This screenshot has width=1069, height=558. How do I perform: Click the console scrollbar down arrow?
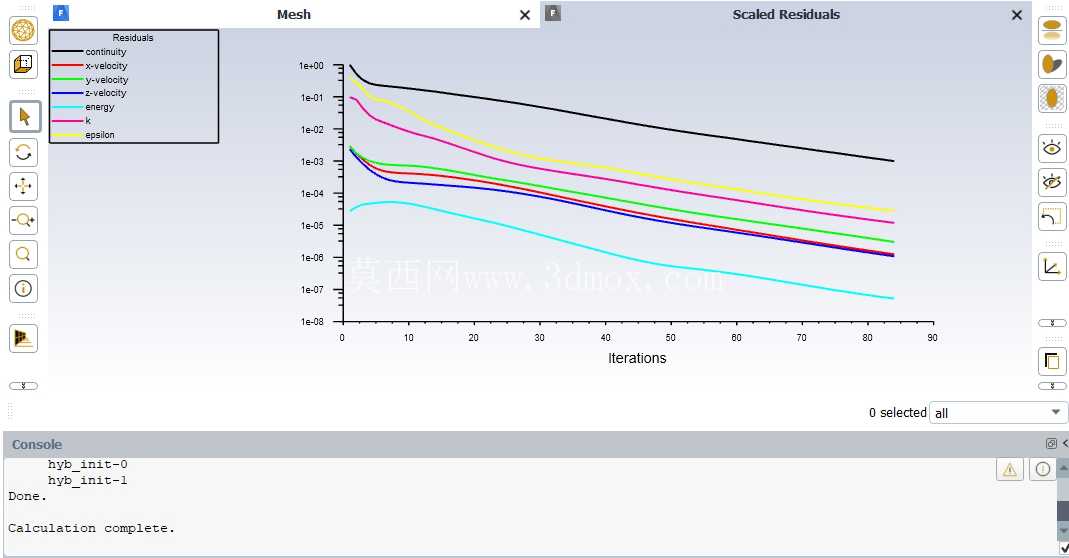tap(1063, 530)
